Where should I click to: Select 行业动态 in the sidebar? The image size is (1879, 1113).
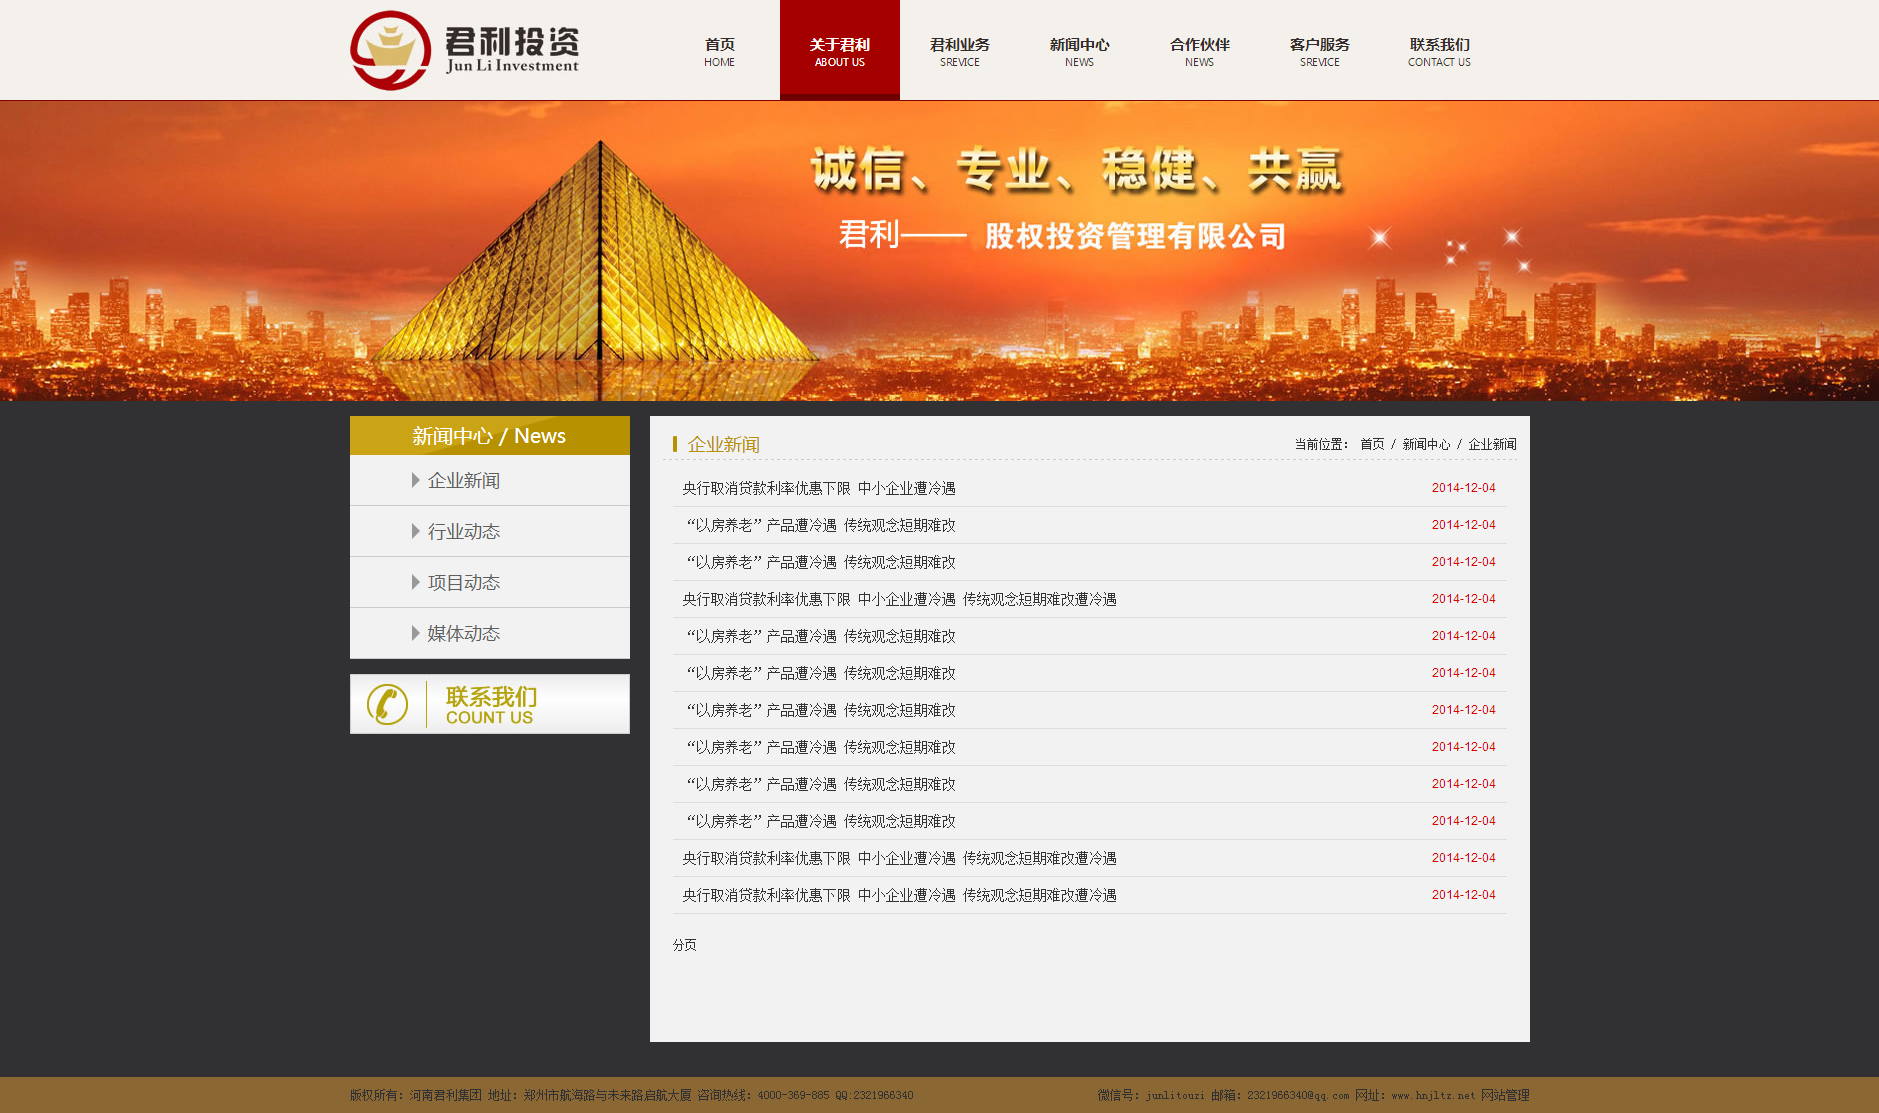pos(490,531)
